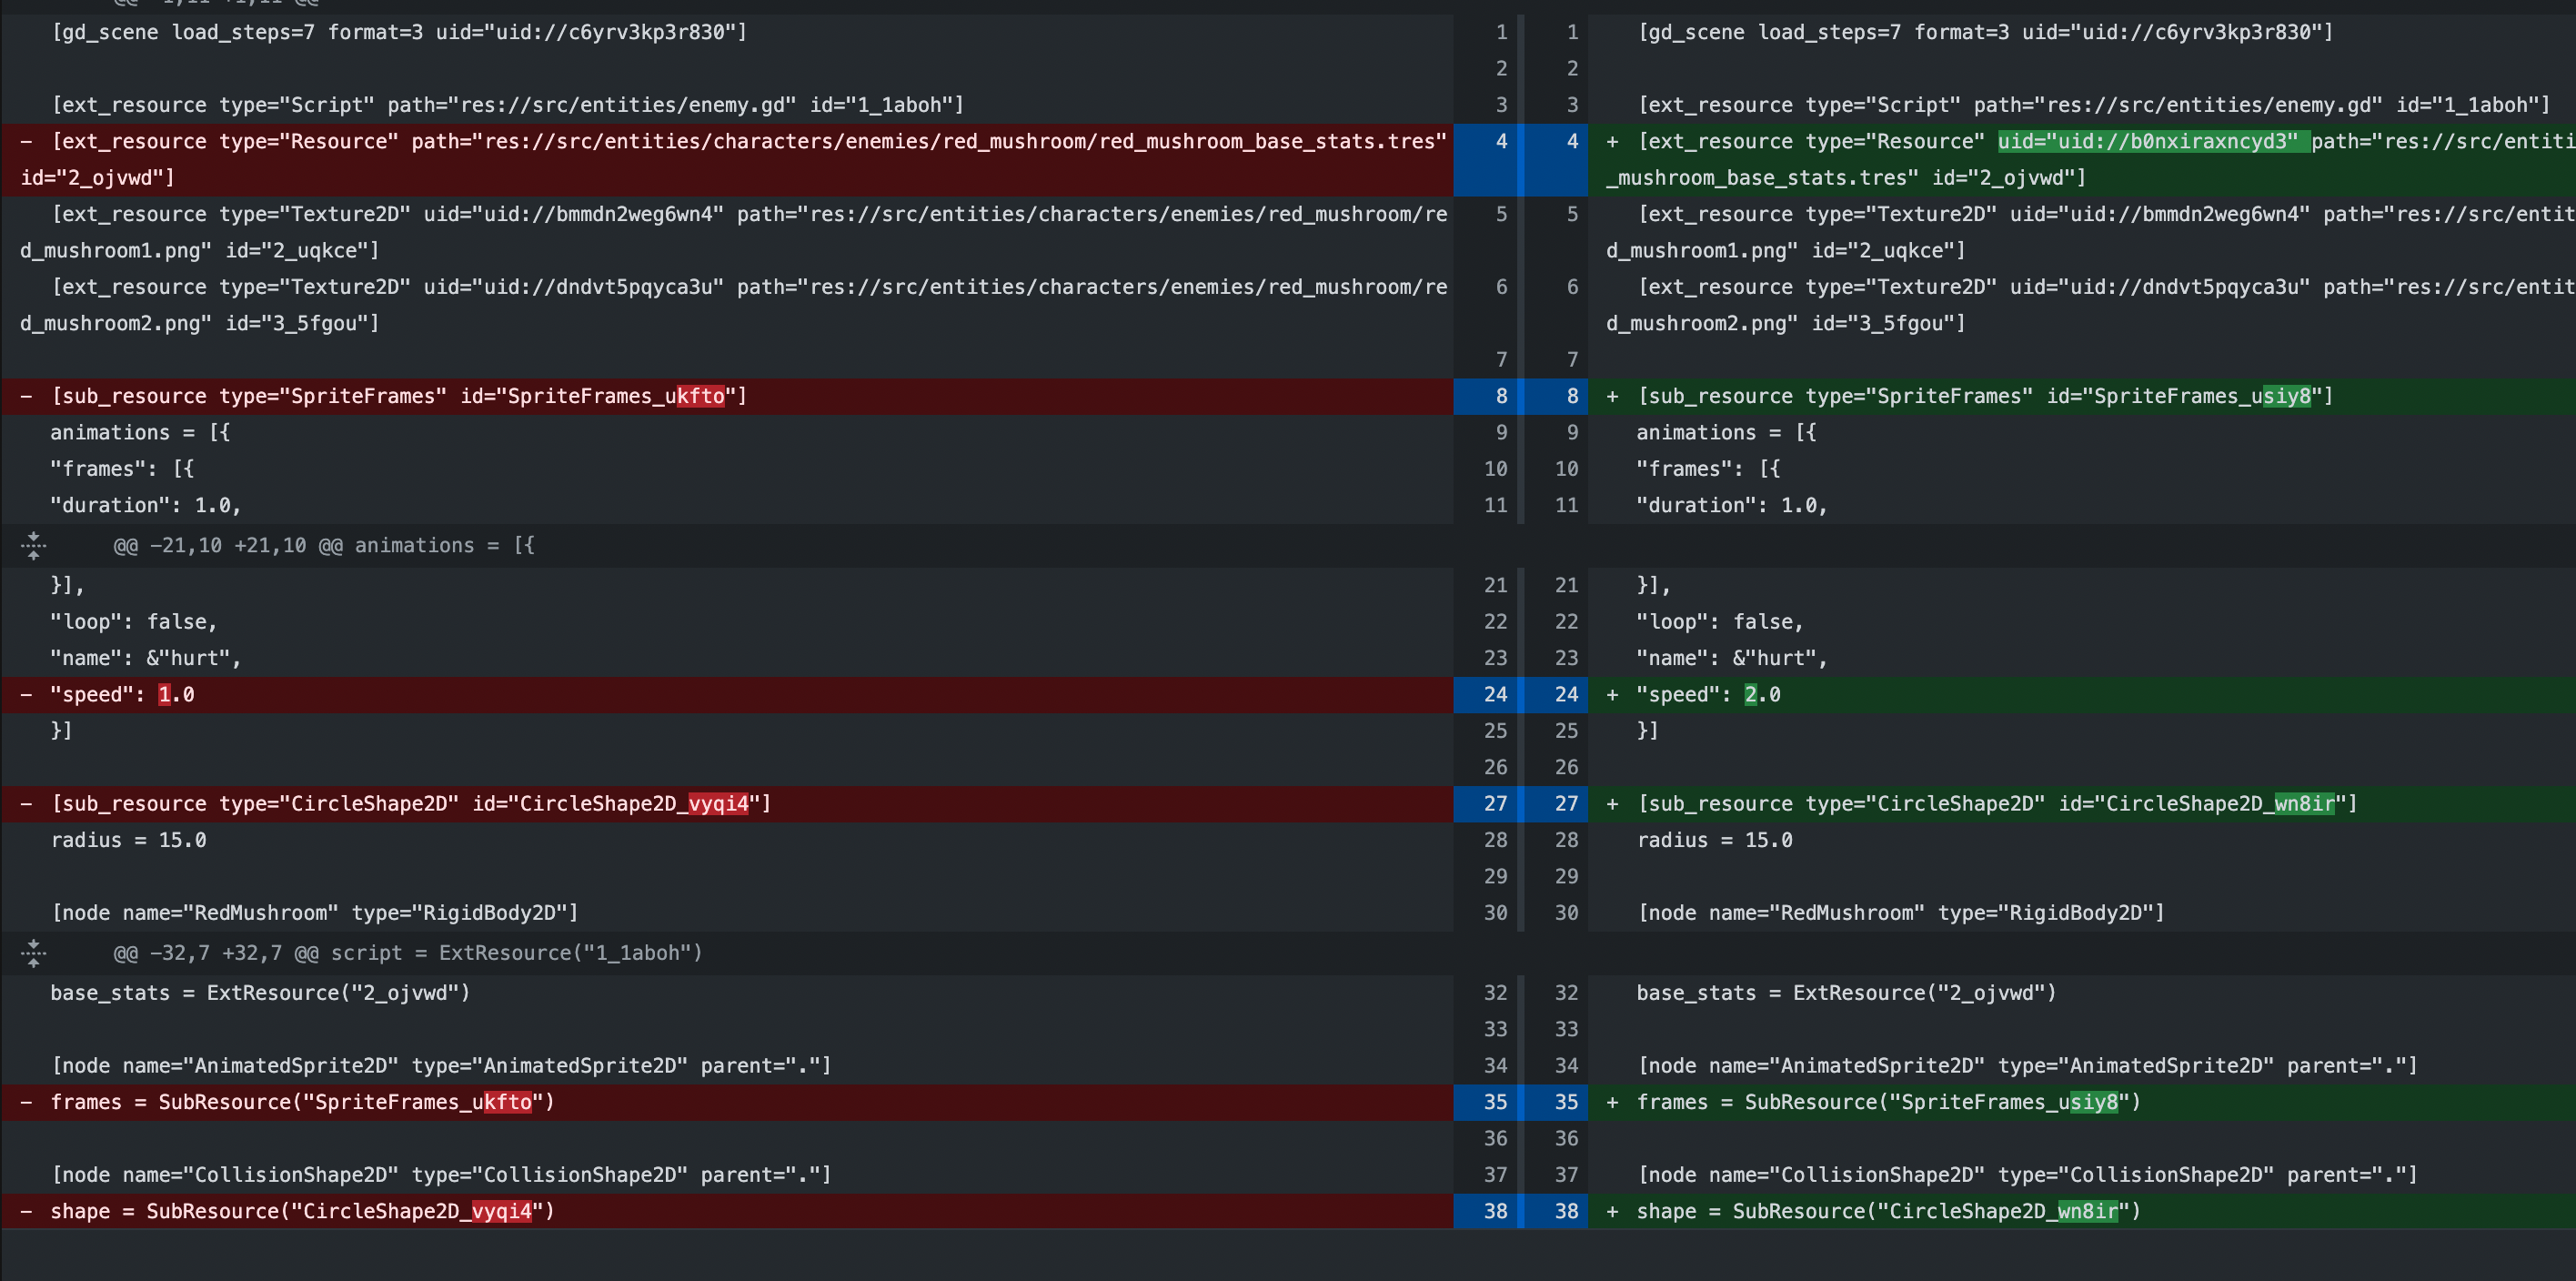Click the plus marker on the CircleShape2D_wn8ir line

click(1611, 803)
